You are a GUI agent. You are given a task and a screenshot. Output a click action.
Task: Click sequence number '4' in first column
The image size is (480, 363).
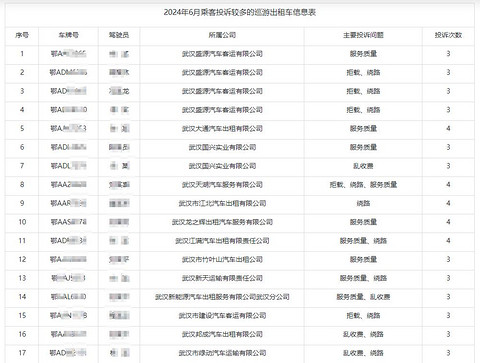22,110
